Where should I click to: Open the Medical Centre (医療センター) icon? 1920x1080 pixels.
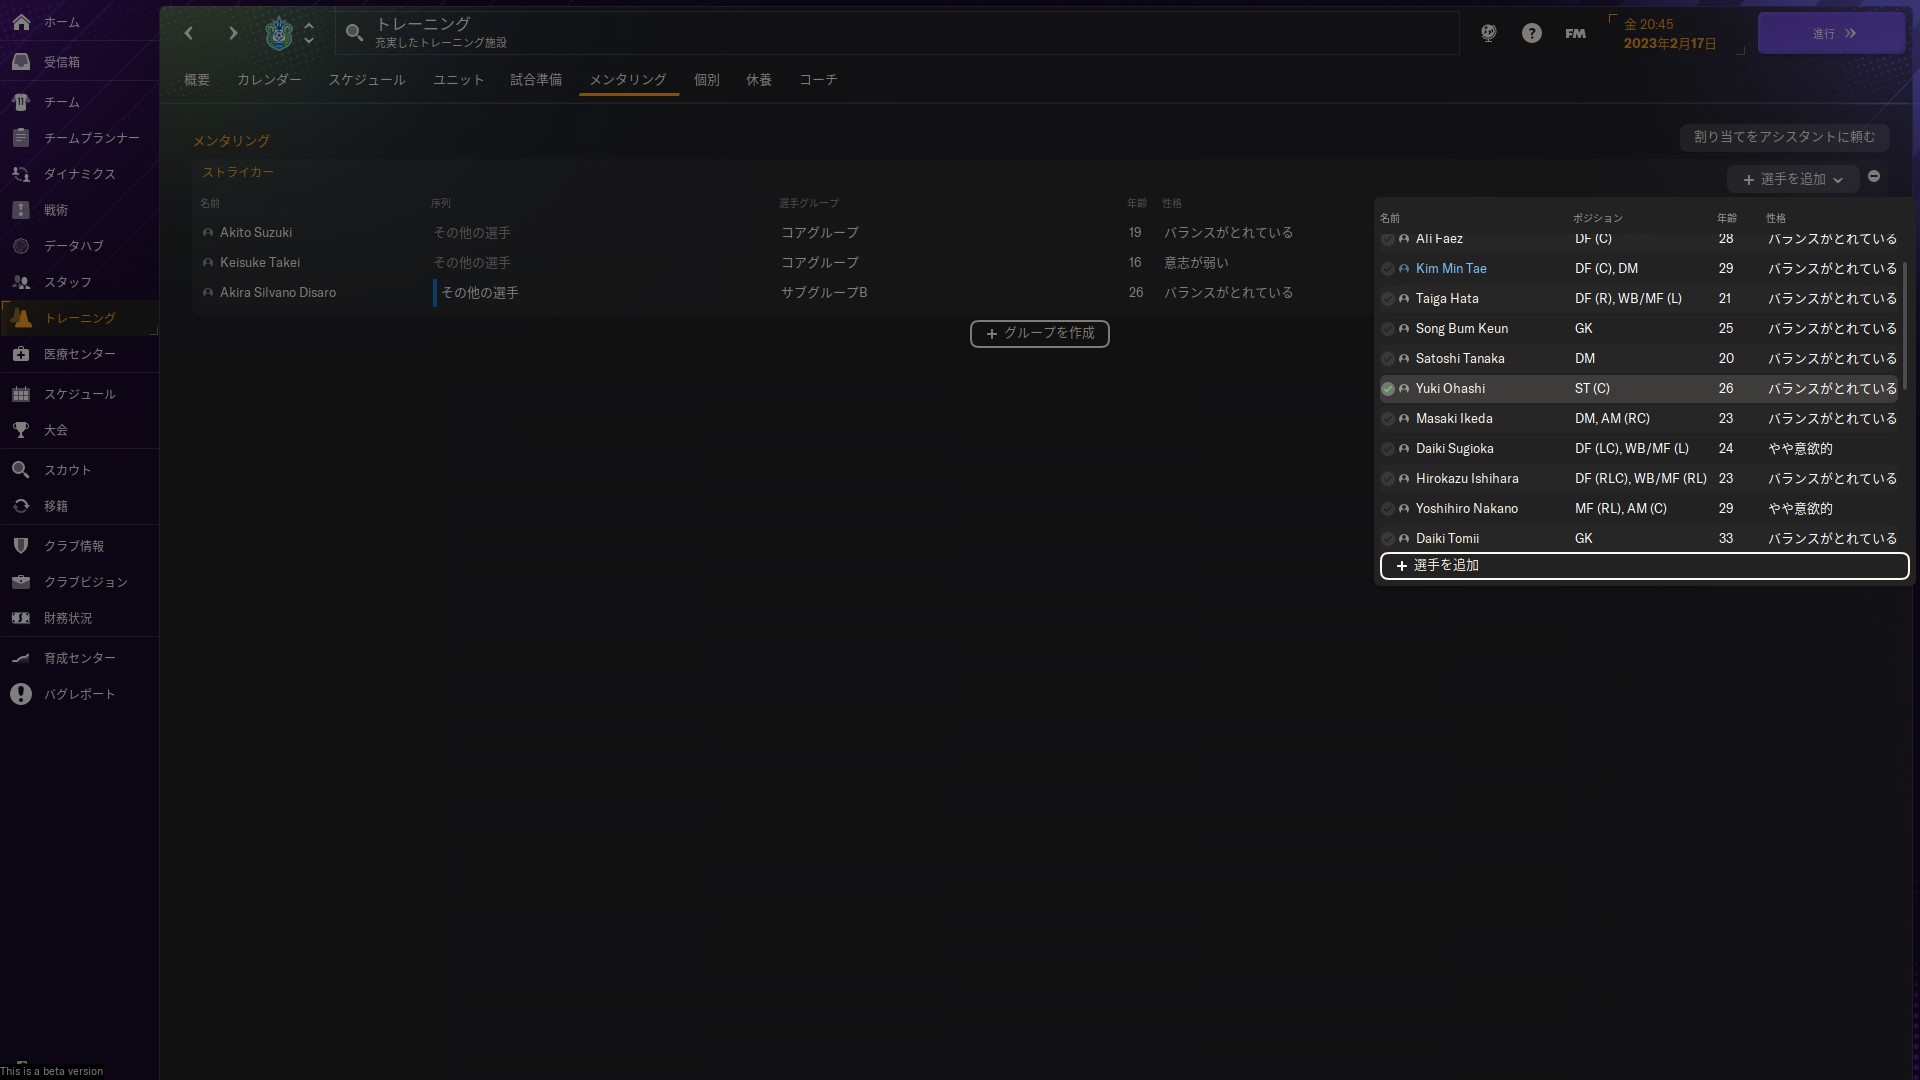coord(21,354)
